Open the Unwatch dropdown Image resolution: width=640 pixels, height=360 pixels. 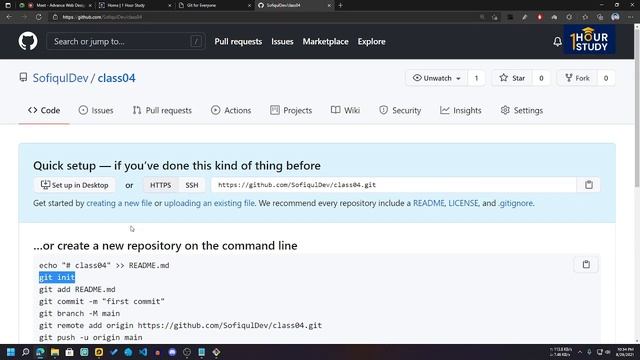(436, 78)
